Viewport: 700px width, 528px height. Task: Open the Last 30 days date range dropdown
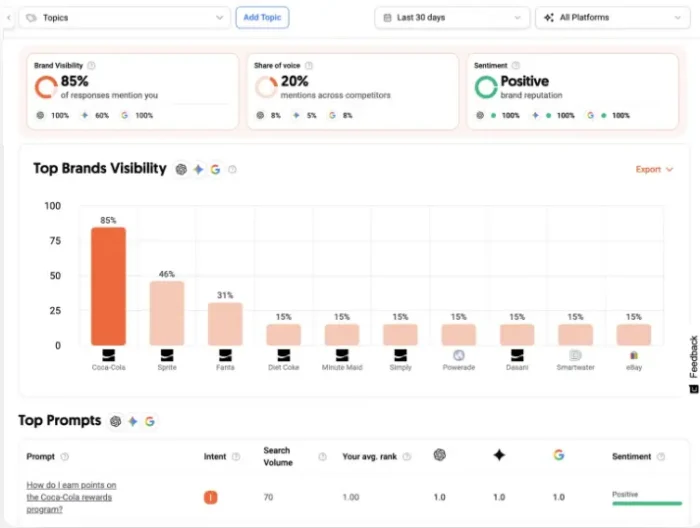pyautogui.click(x=452, y=18)
